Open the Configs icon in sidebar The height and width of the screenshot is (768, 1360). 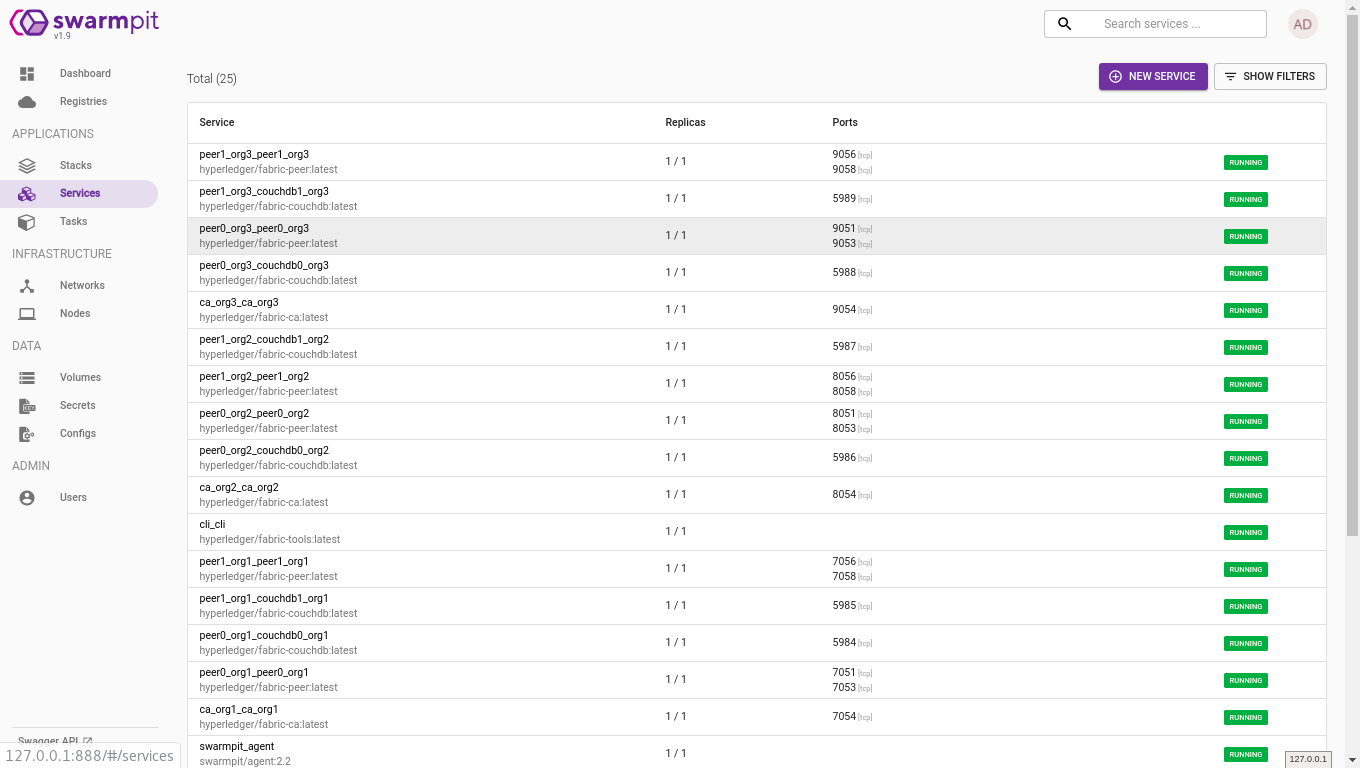(27, 434)
